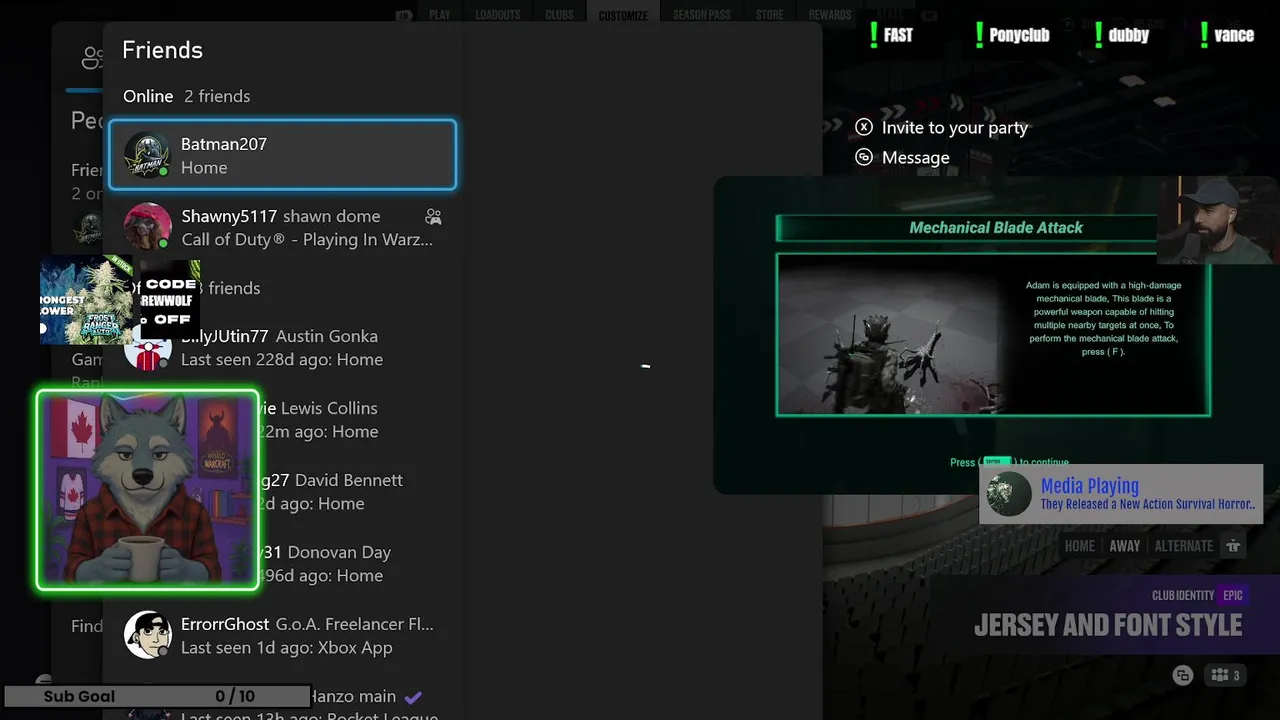Switch to the CUSTOMIZE tab
This screenshot has width=1280, height=720.
click(623, 15)
